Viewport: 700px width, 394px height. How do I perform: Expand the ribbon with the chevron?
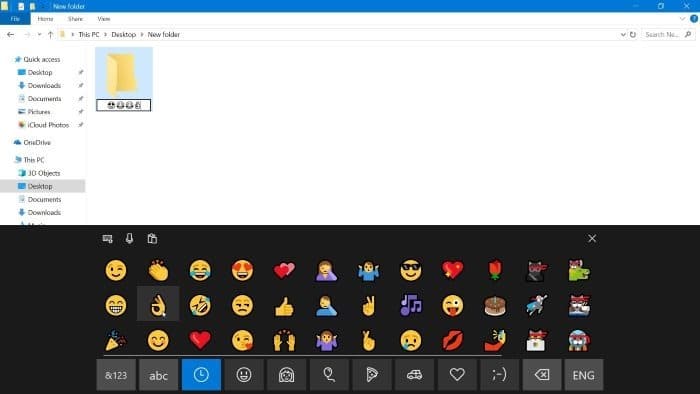point(682,19)
